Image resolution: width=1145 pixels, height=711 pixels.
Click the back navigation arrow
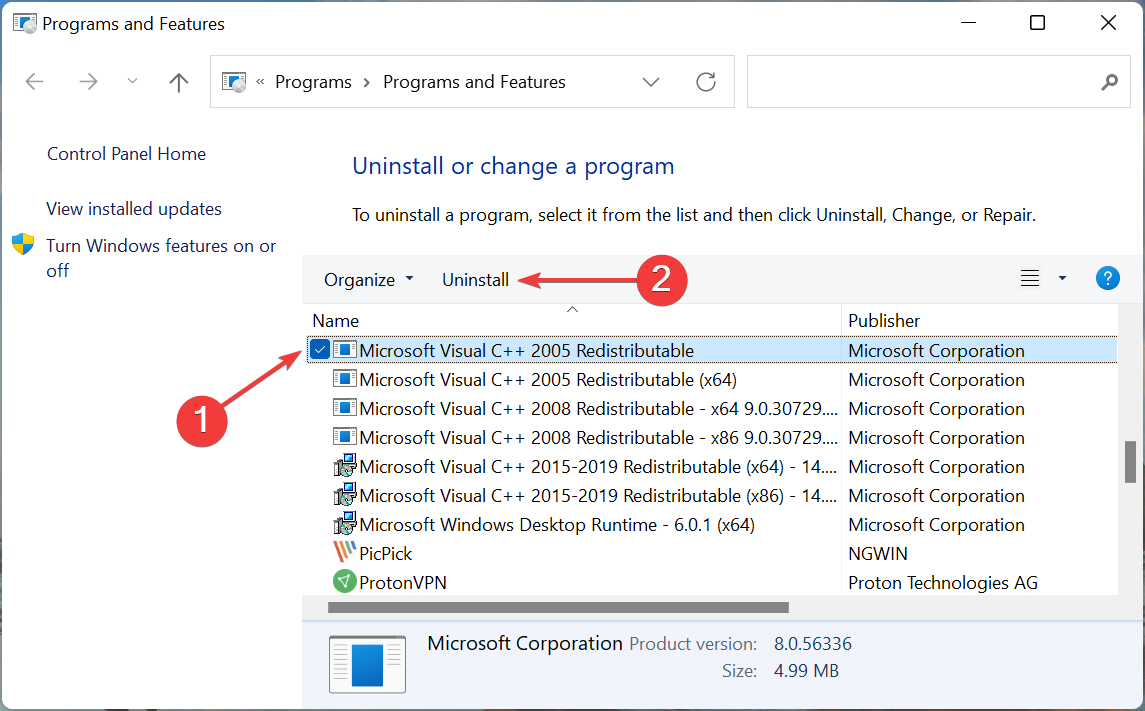click(x=34, y=82)
